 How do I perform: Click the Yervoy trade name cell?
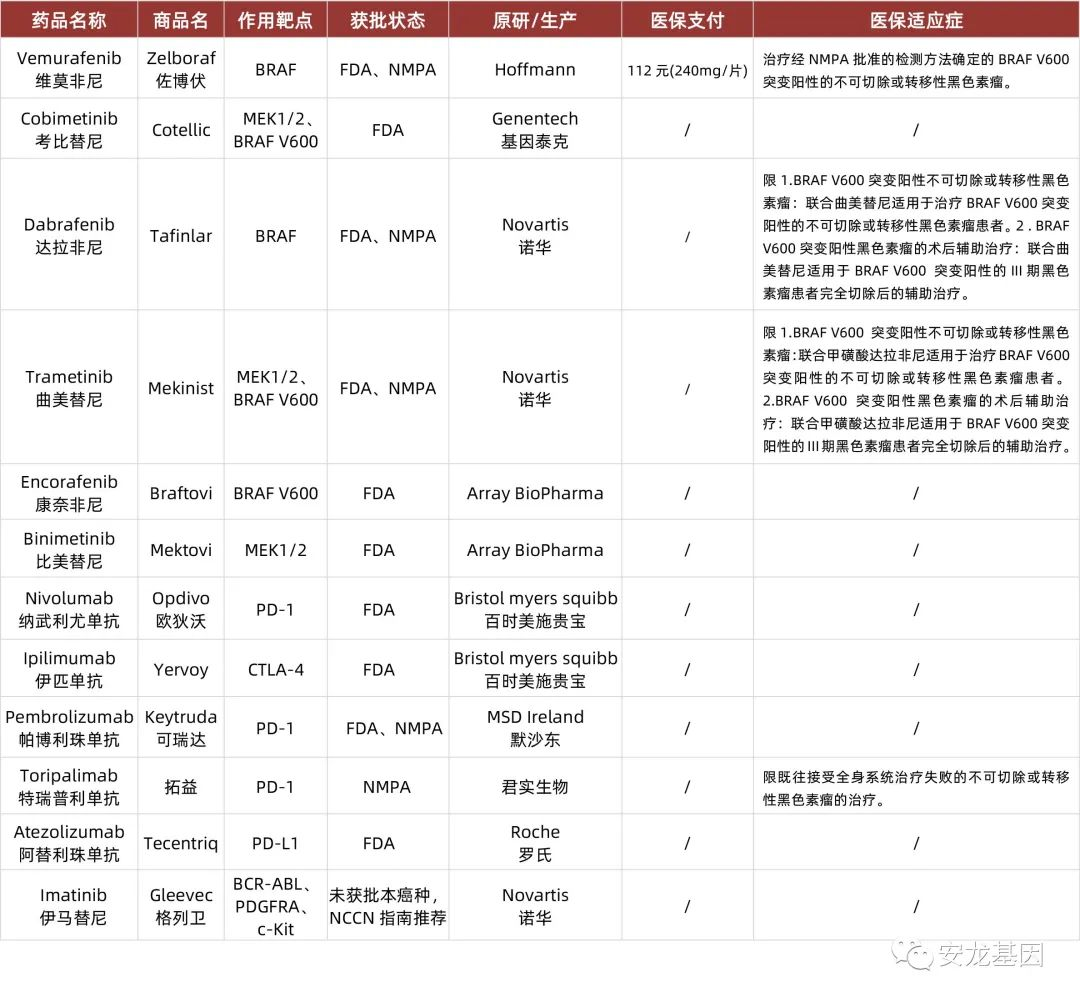(x=181, y=669)
